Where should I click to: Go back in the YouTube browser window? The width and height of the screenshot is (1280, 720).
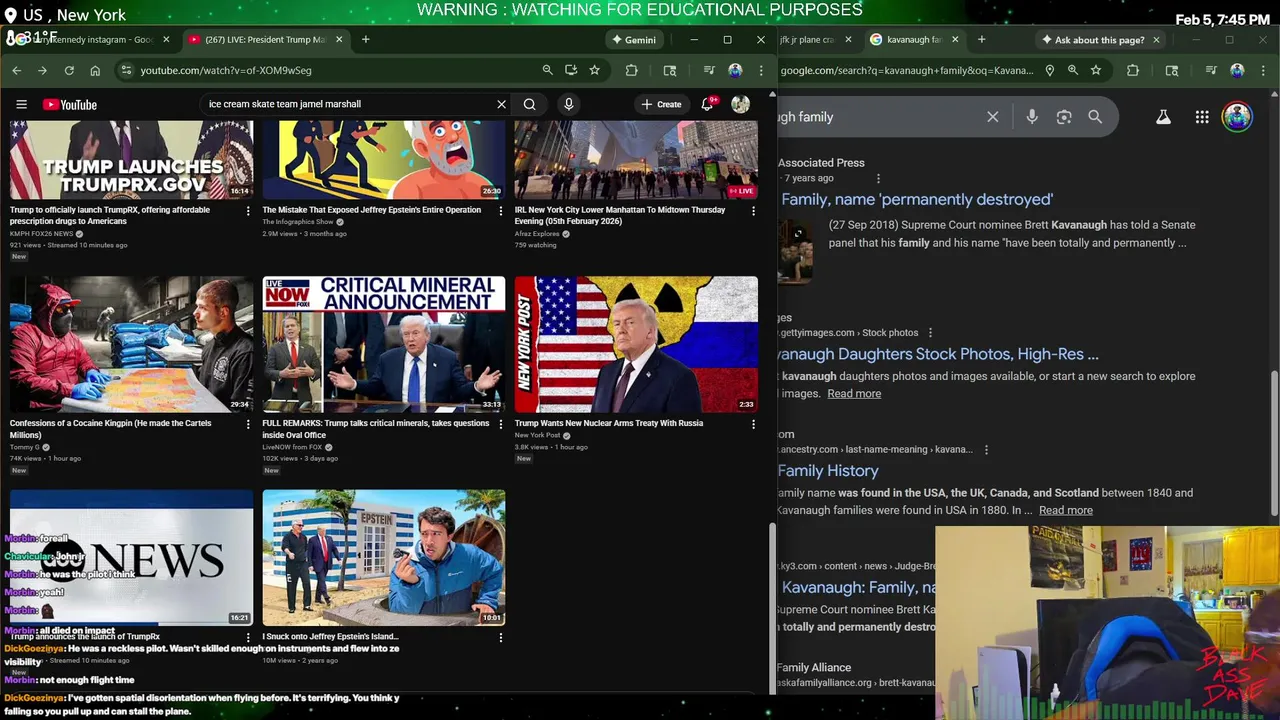16,70
